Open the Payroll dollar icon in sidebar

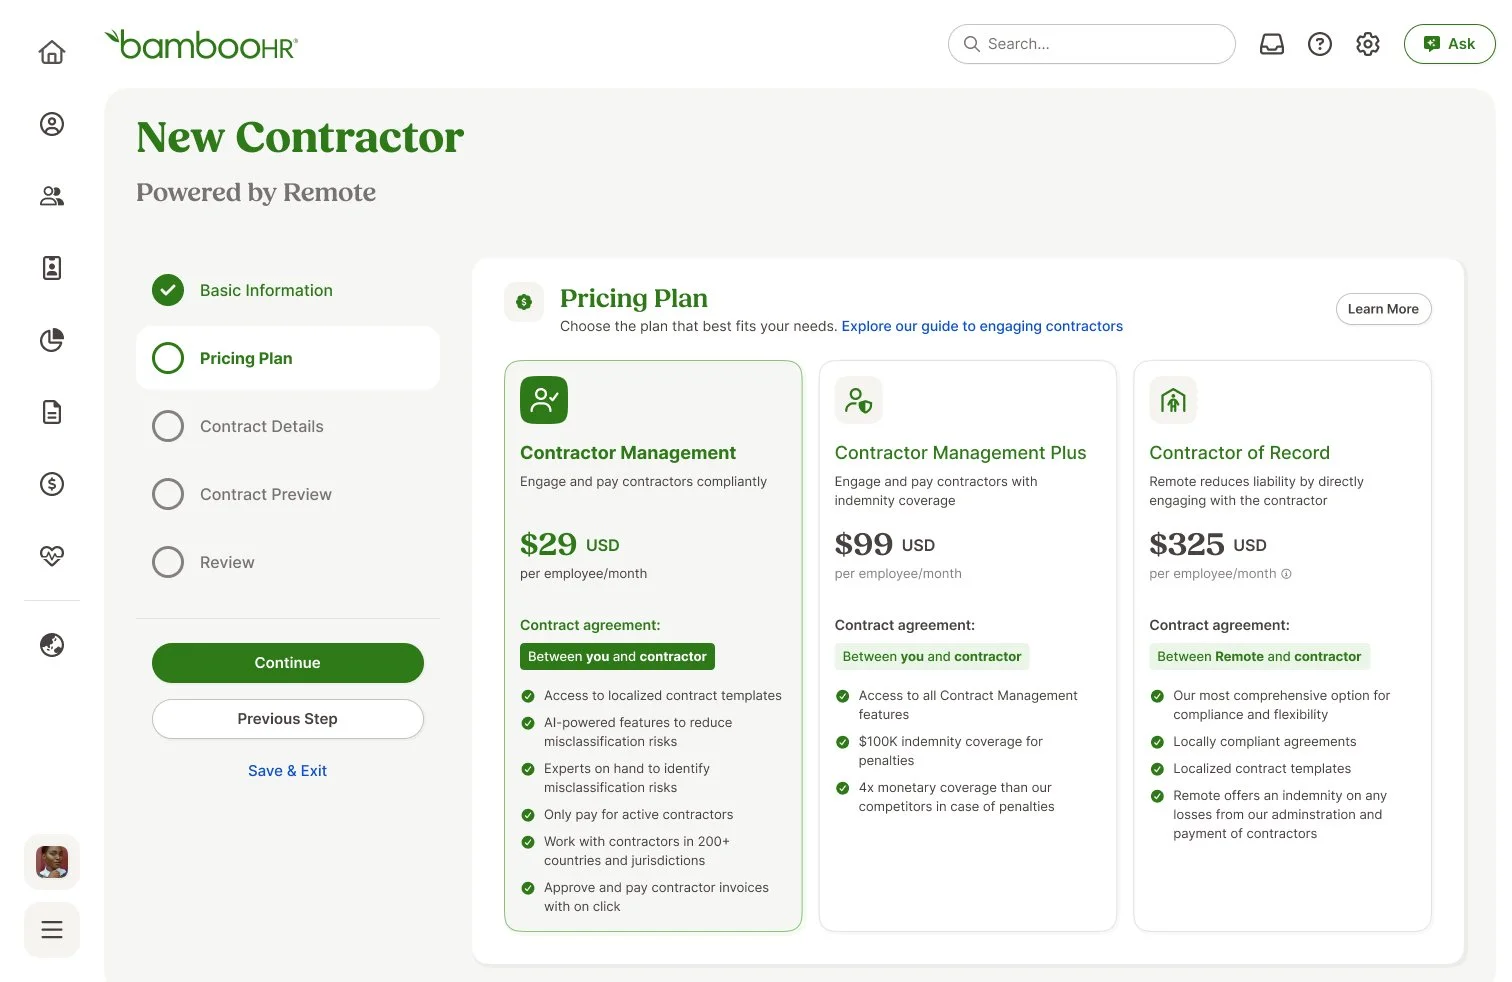52,484
